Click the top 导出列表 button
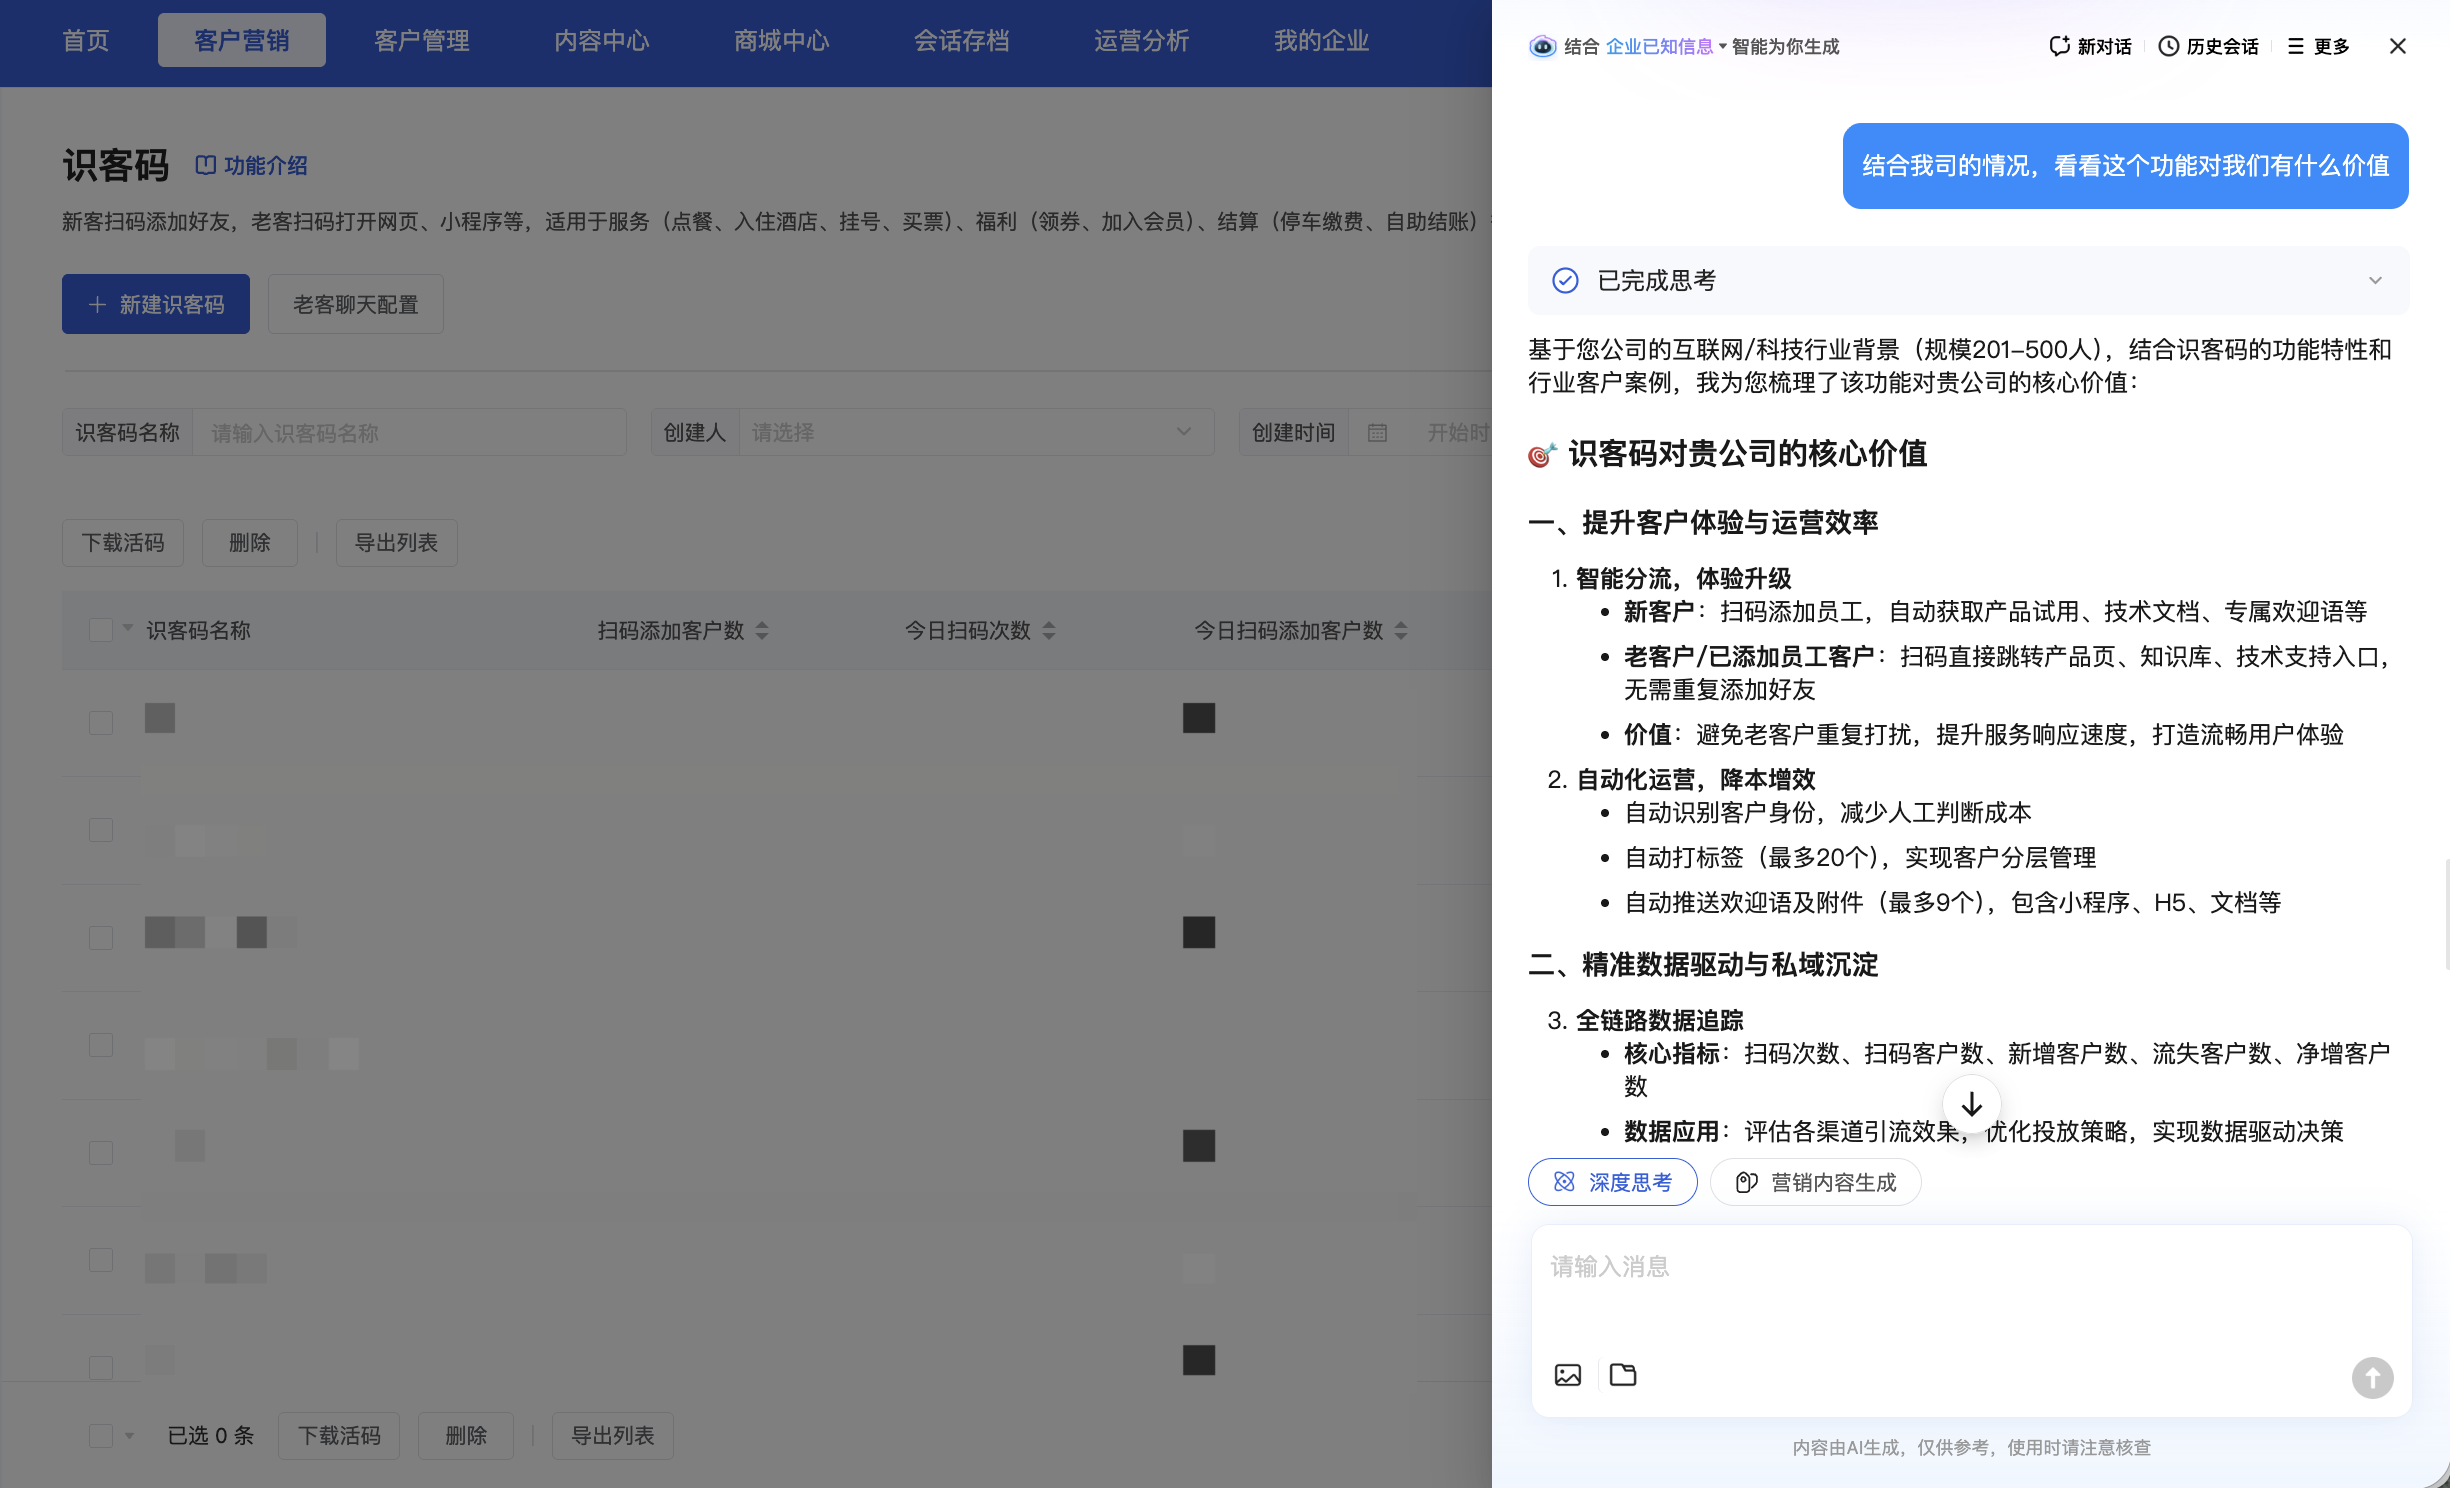Viewport: 2450px width, 1488px height. pos(396,543)
